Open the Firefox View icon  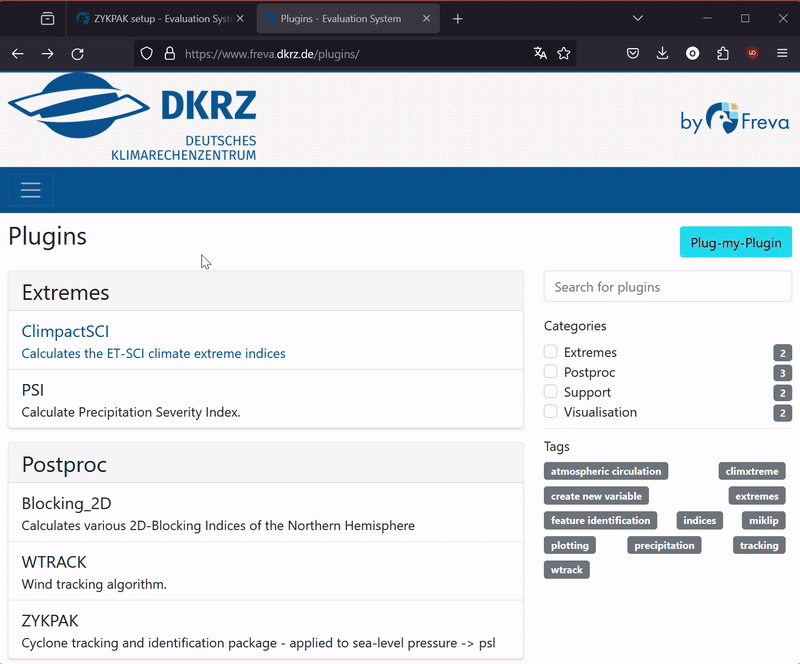click(47, 19)
